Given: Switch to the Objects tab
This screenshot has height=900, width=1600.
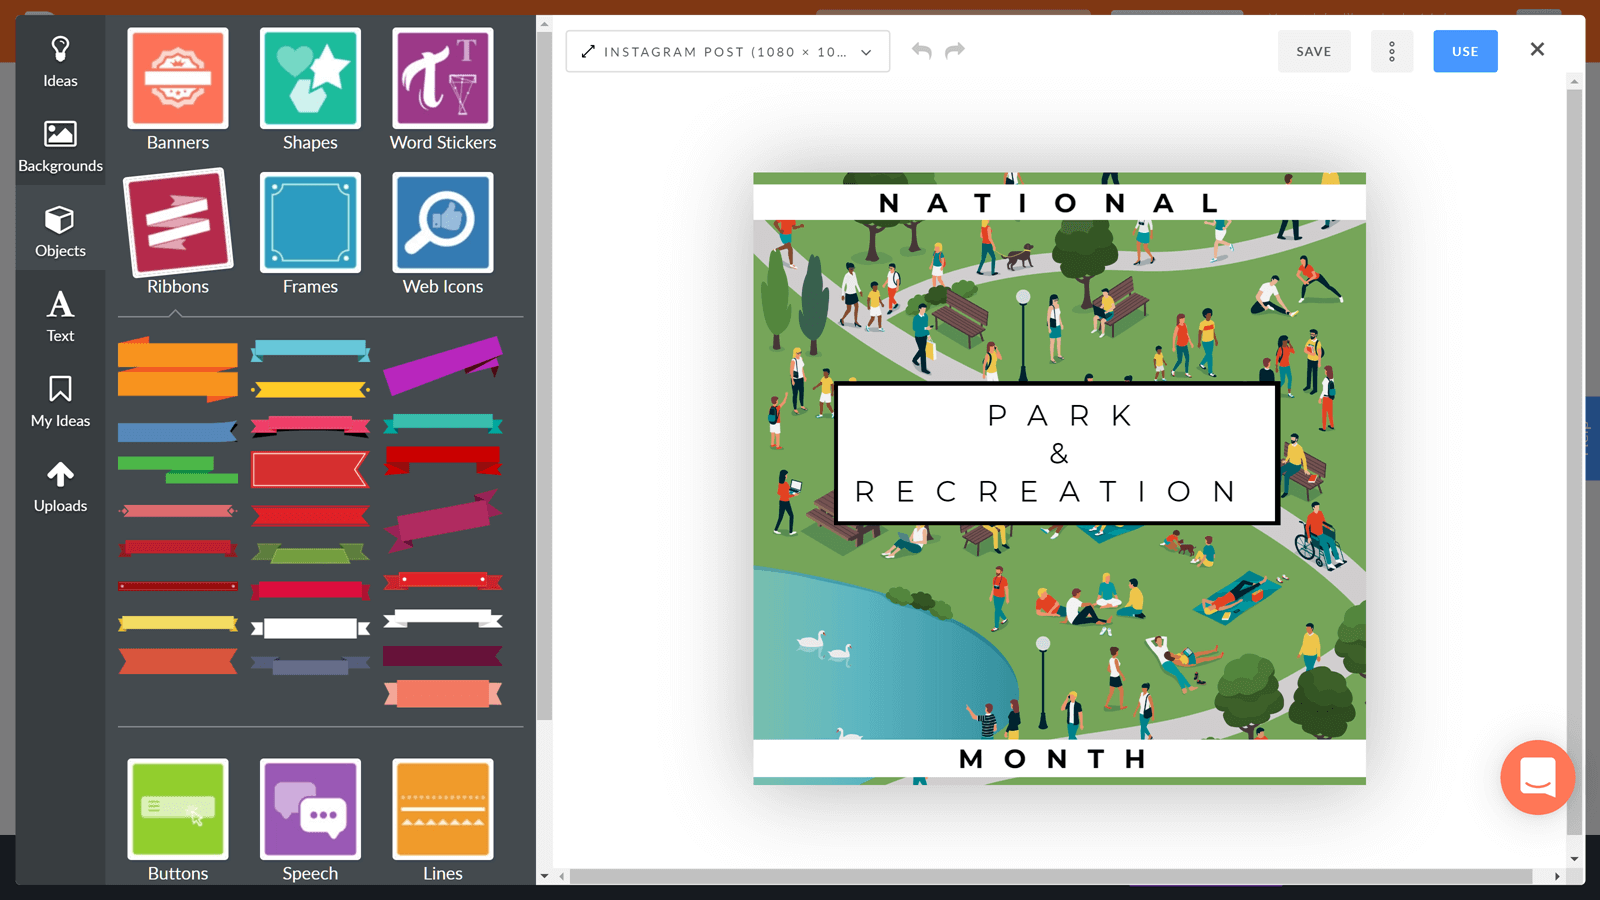Looking at the screenshot, I should point(60,231).
